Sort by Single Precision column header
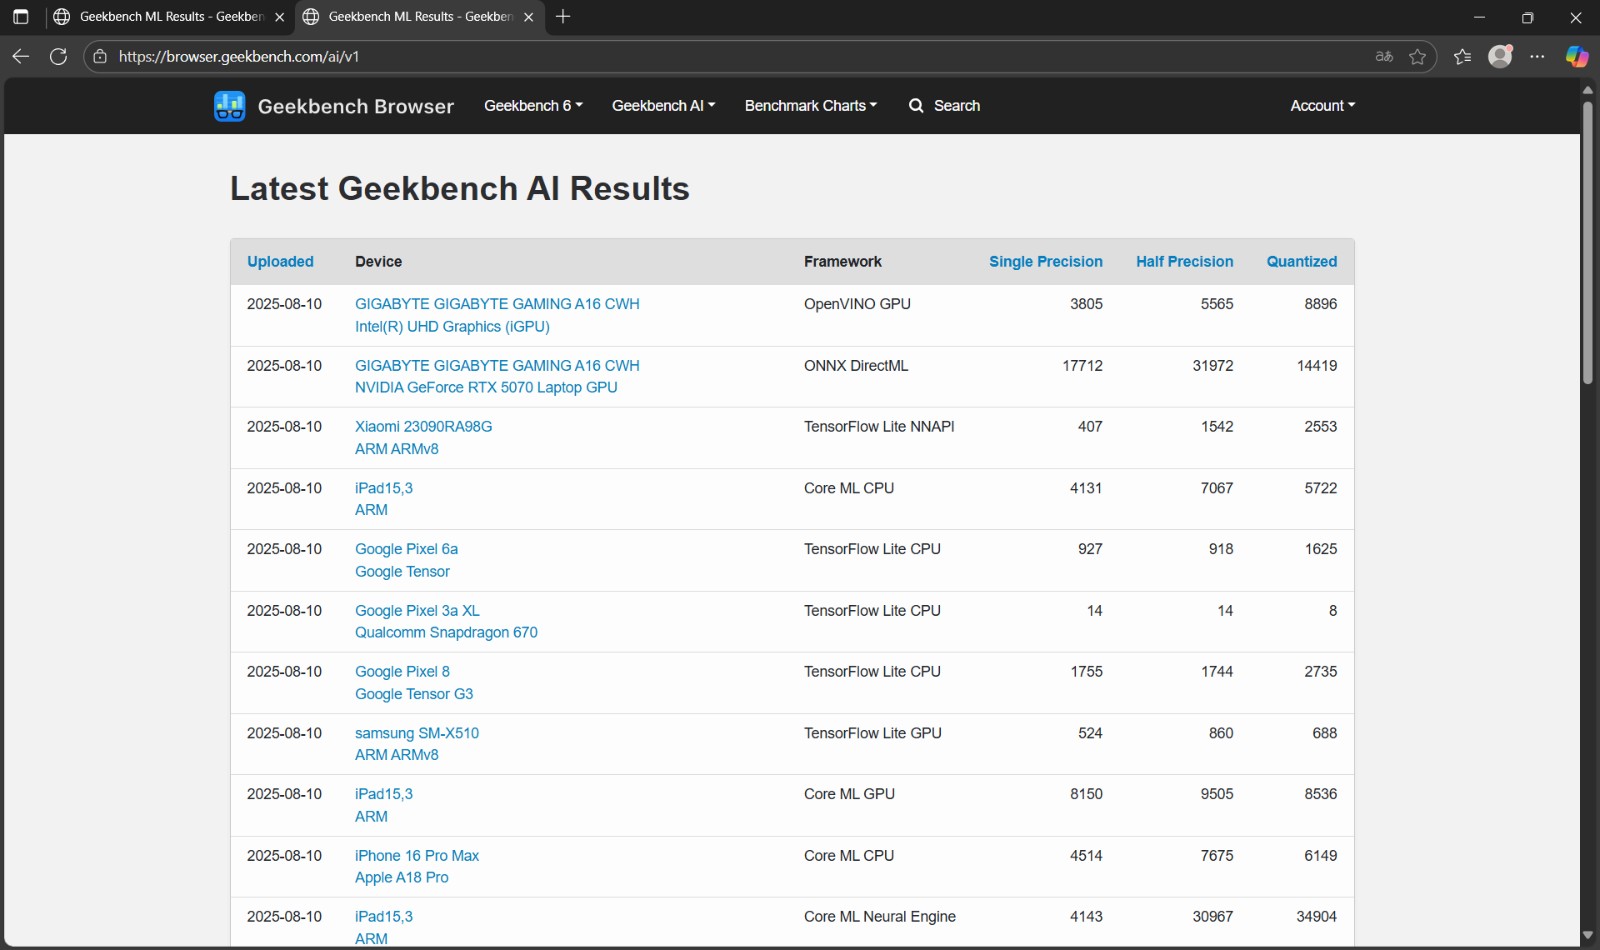This screenshot has height=950, width=1600. [x=1045, y=262]
